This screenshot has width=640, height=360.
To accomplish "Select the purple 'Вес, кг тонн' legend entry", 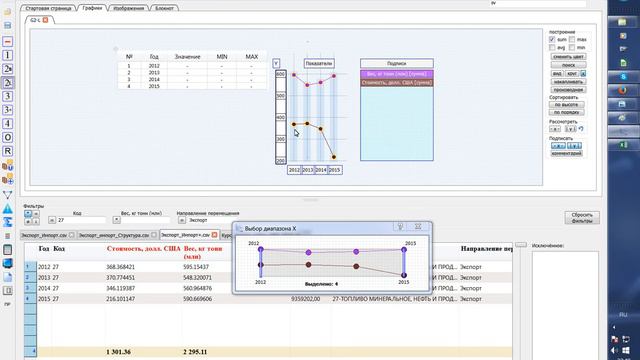I will click(397, 74).
